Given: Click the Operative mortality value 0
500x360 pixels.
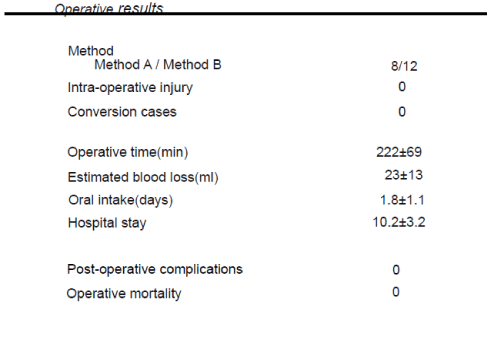Looking at the screenshot, I should 396,292.
